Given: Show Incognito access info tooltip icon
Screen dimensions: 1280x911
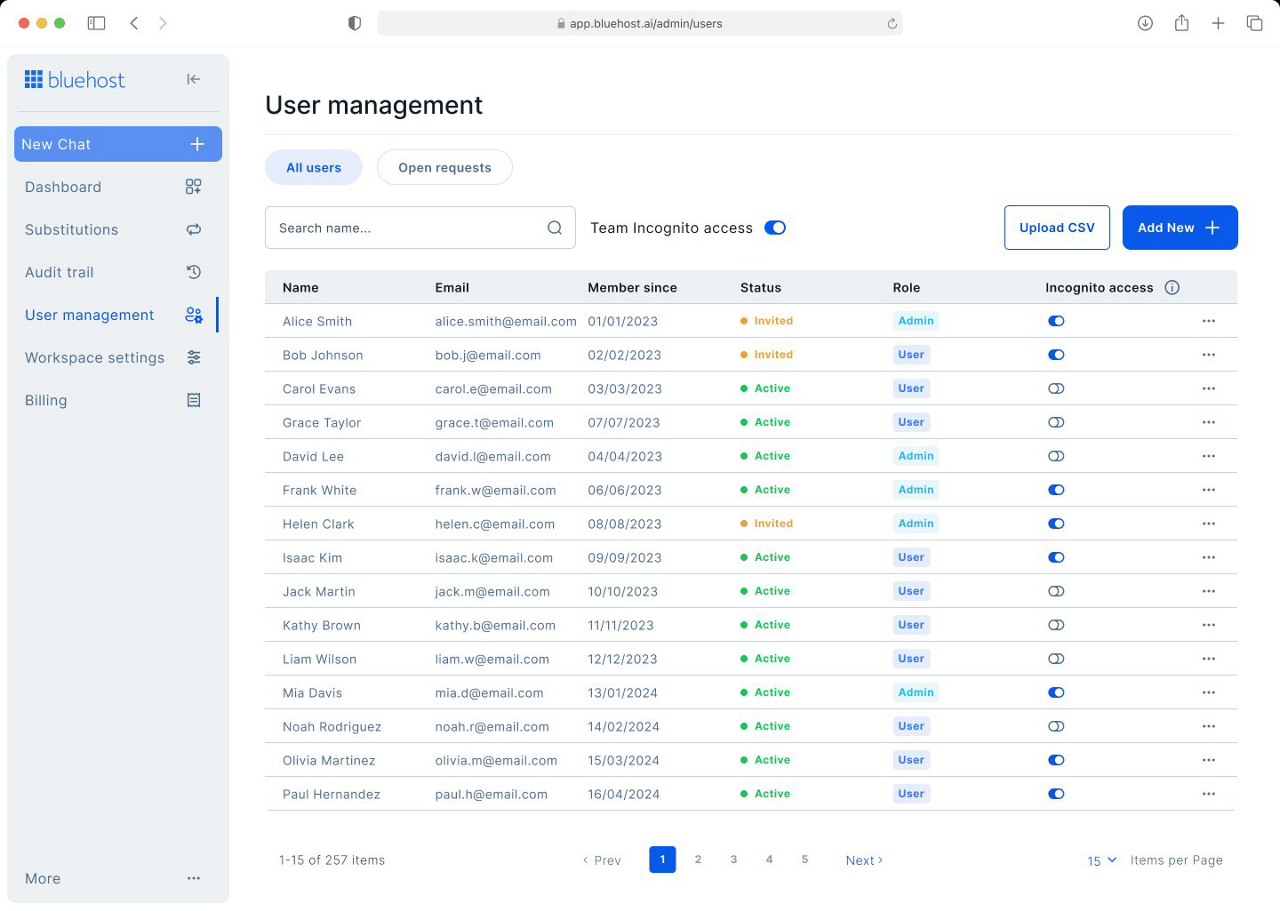Looking at the screenshot, I should [1172, 288].
